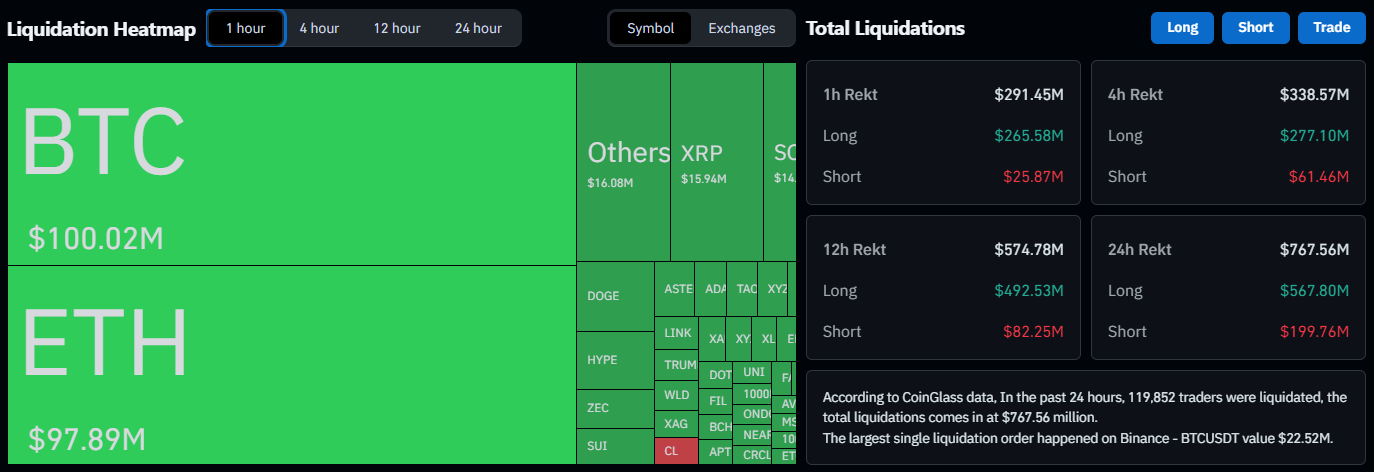
Task: Open the BTC heatmap tile
Action: coord(291,164)
